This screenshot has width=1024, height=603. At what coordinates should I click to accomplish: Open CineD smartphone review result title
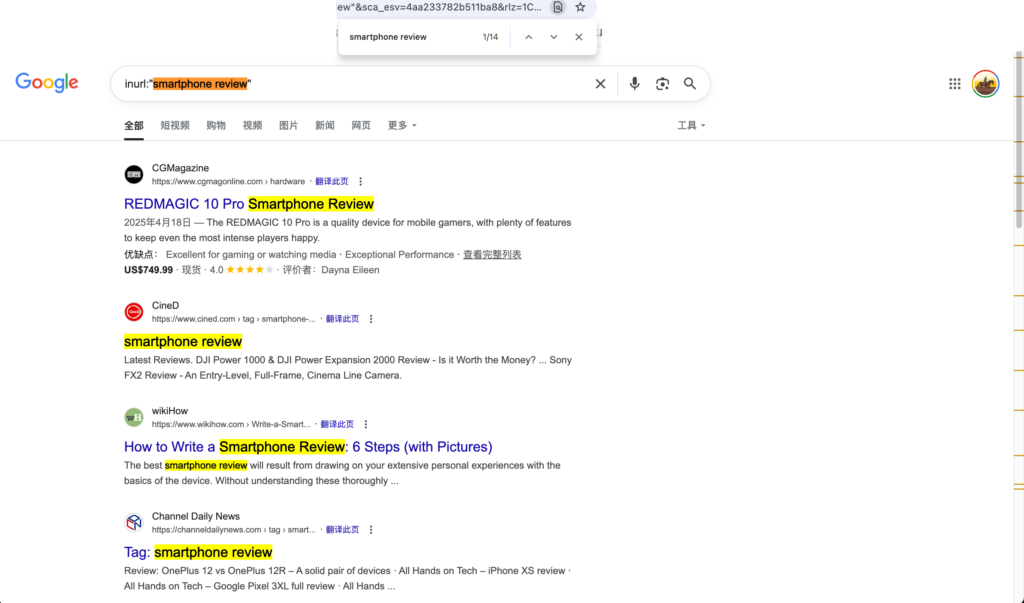coord(183,342)
